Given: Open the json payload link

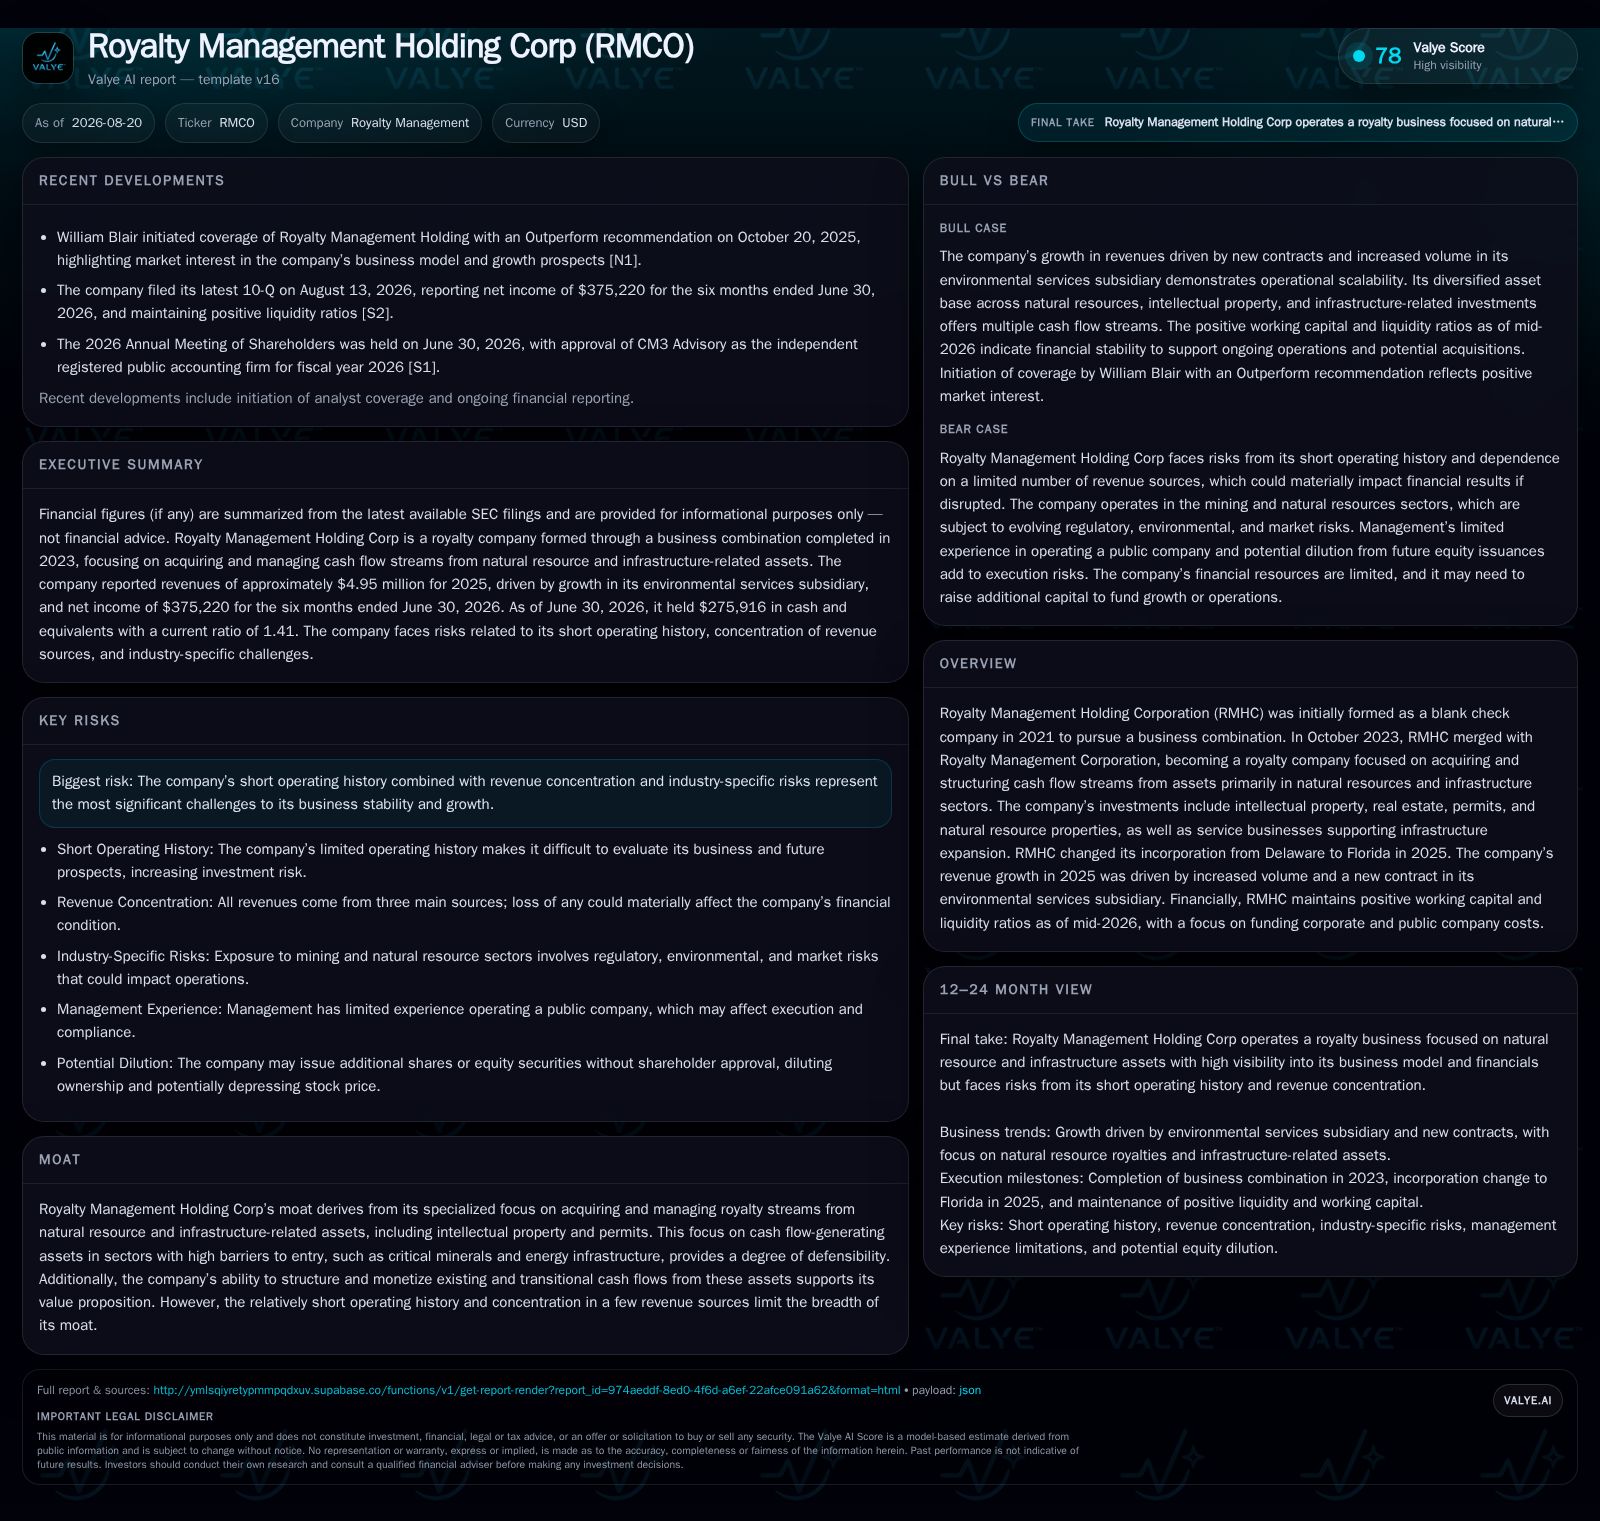Looking at the screenshot, I should (970, 1390).
